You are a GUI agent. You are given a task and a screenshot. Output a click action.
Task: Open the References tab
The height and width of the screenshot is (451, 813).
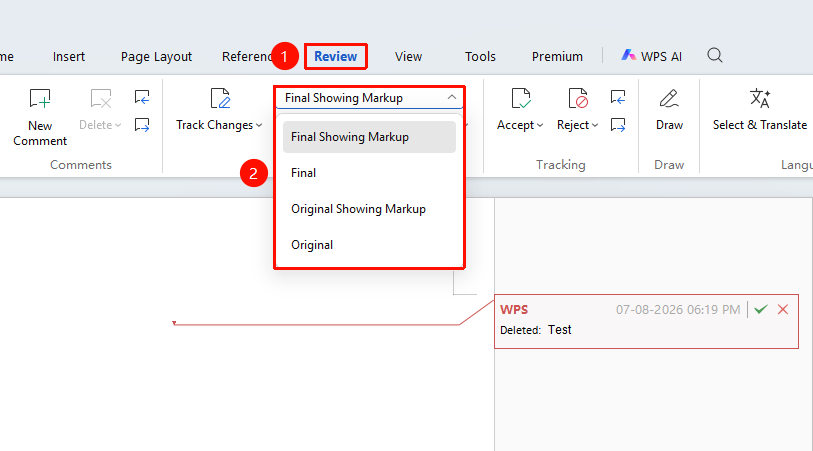point(247,57)
